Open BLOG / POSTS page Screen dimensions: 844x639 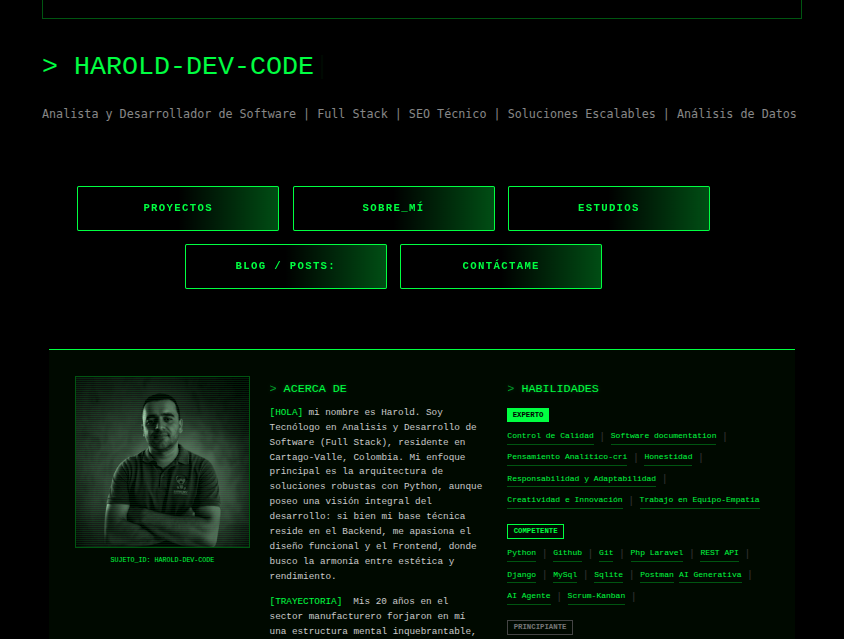285,266
